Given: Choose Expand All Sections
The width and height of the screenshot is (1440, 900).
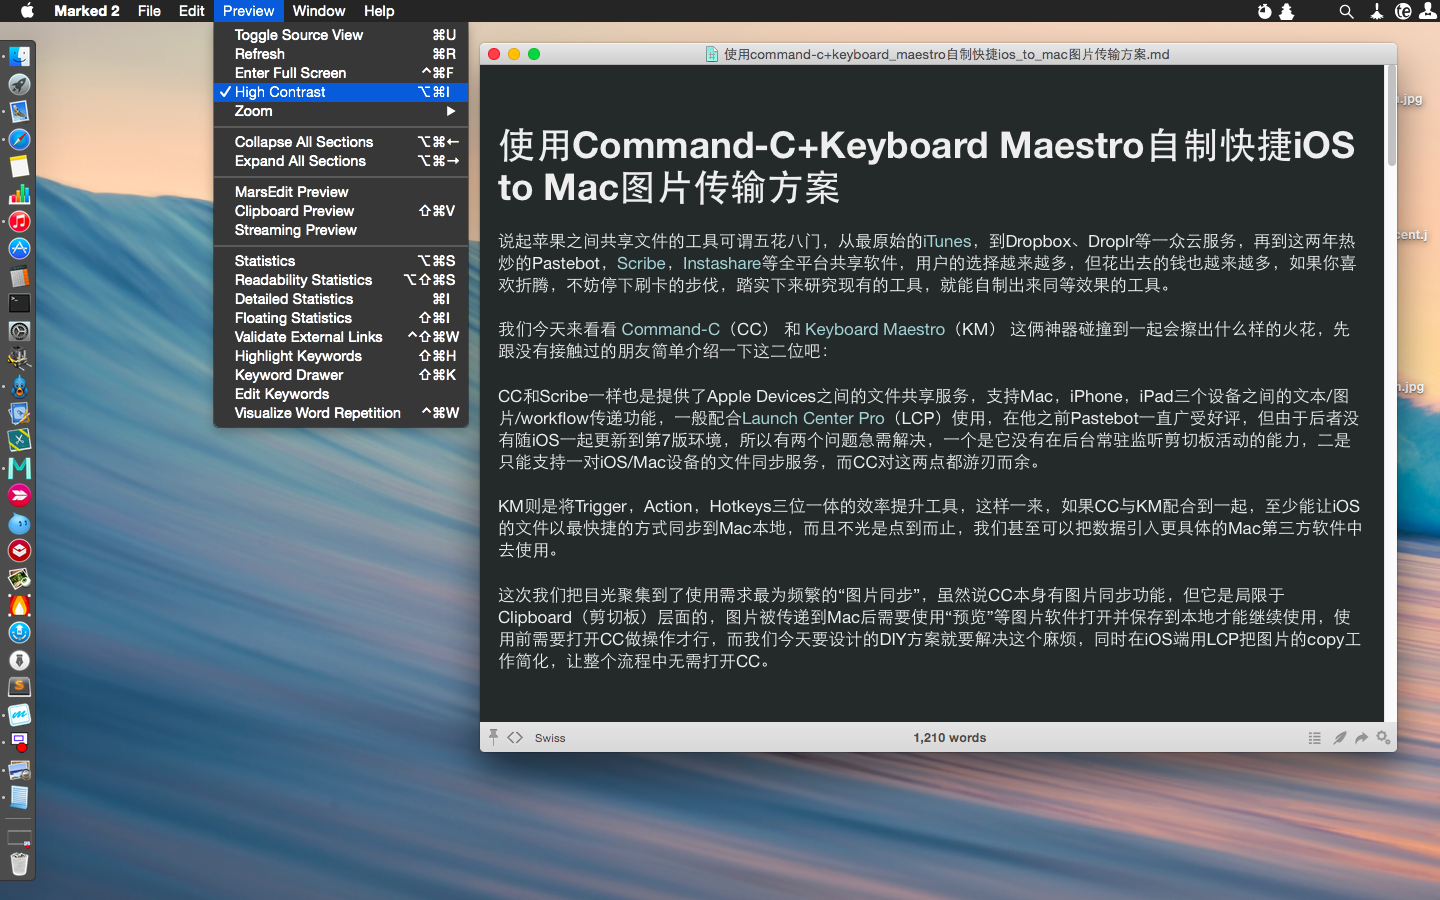Looking at the screenshot, I should pyautogui.click(x=341, y=161).
